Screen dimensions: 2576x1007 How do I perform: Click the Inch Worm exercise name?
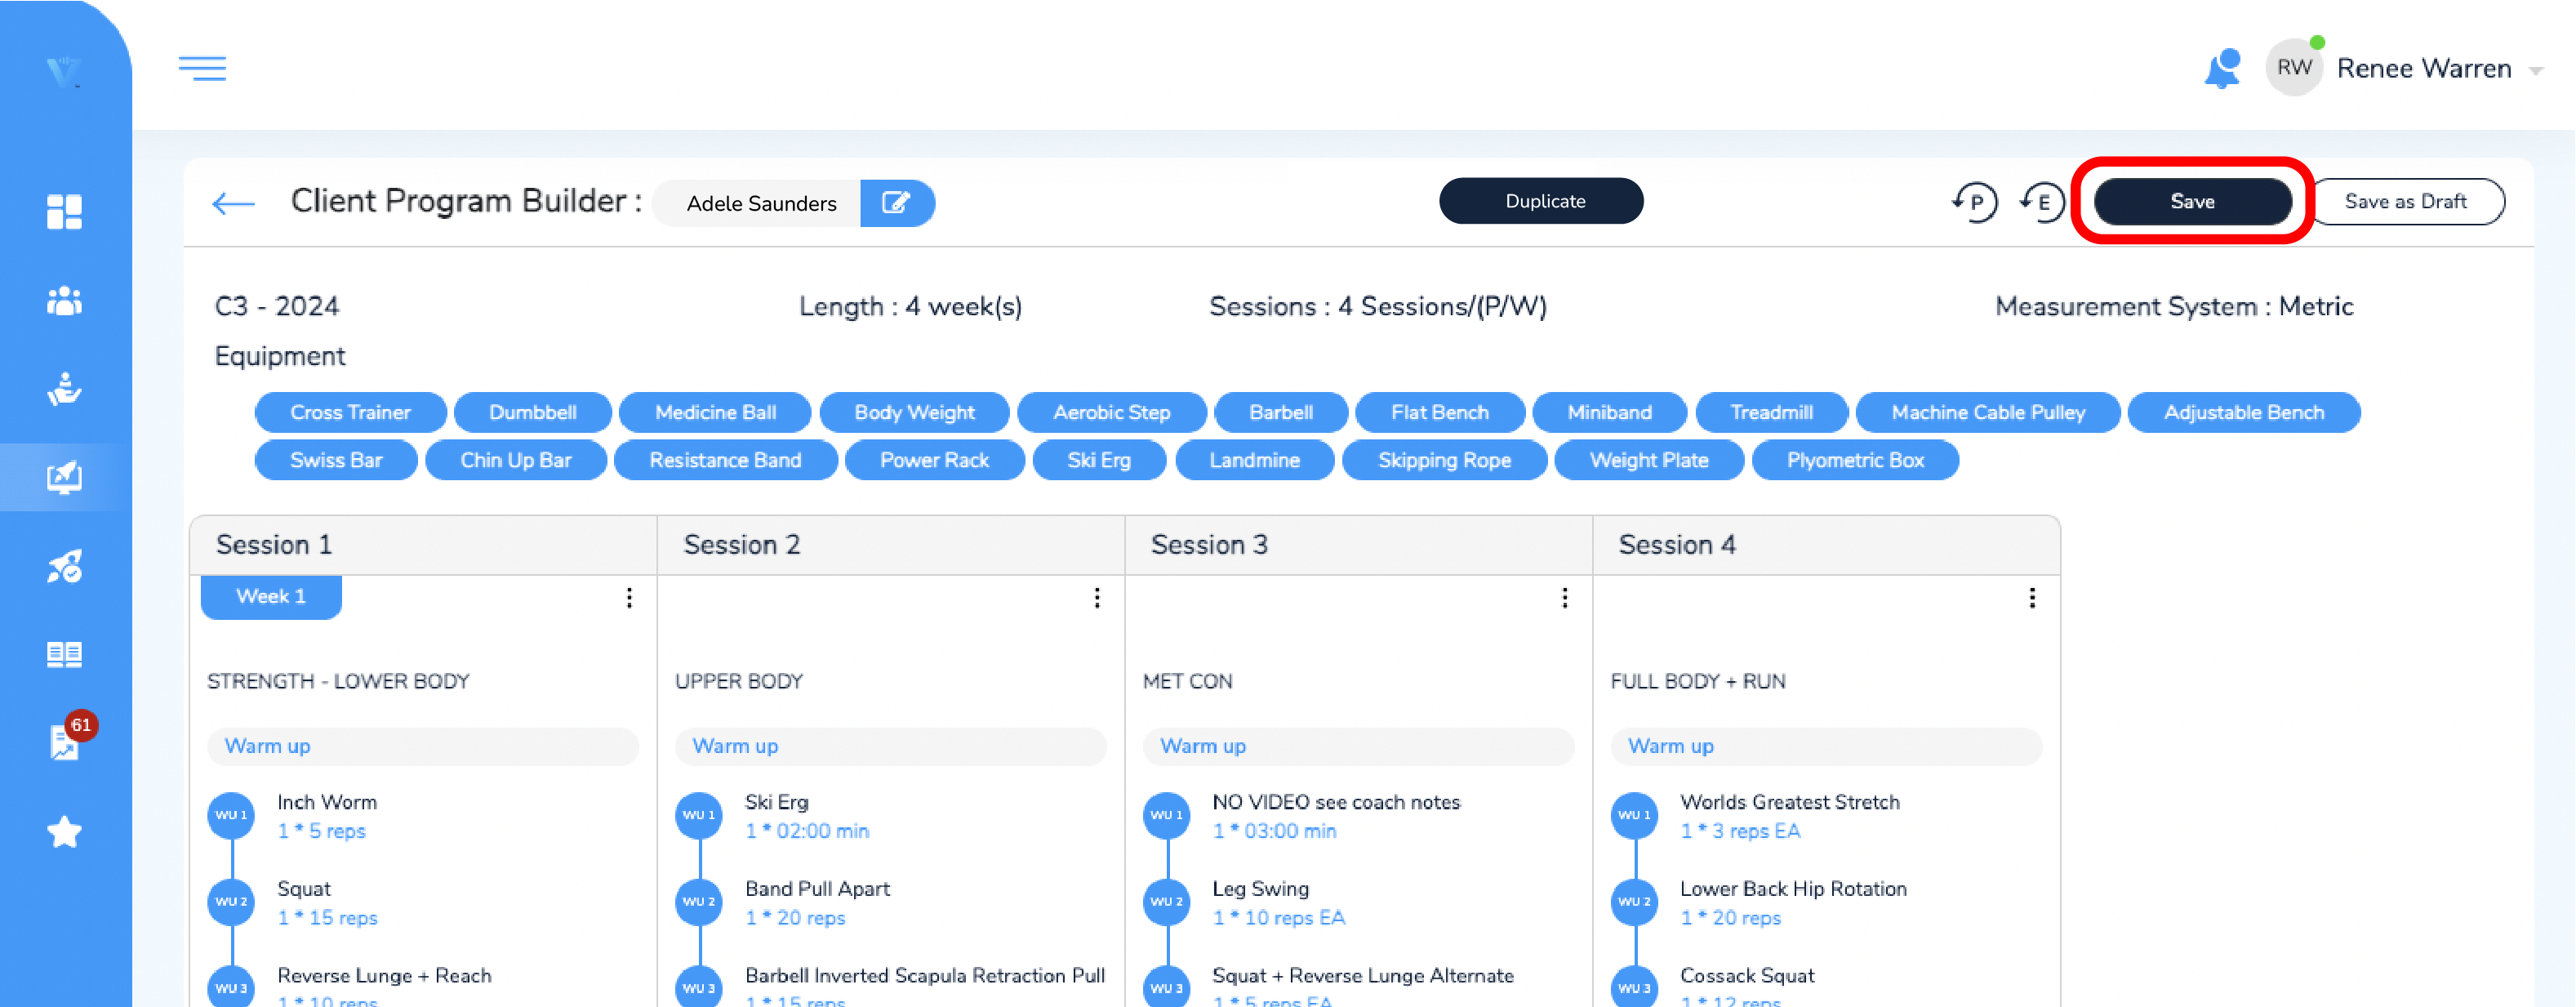point(327,802)
